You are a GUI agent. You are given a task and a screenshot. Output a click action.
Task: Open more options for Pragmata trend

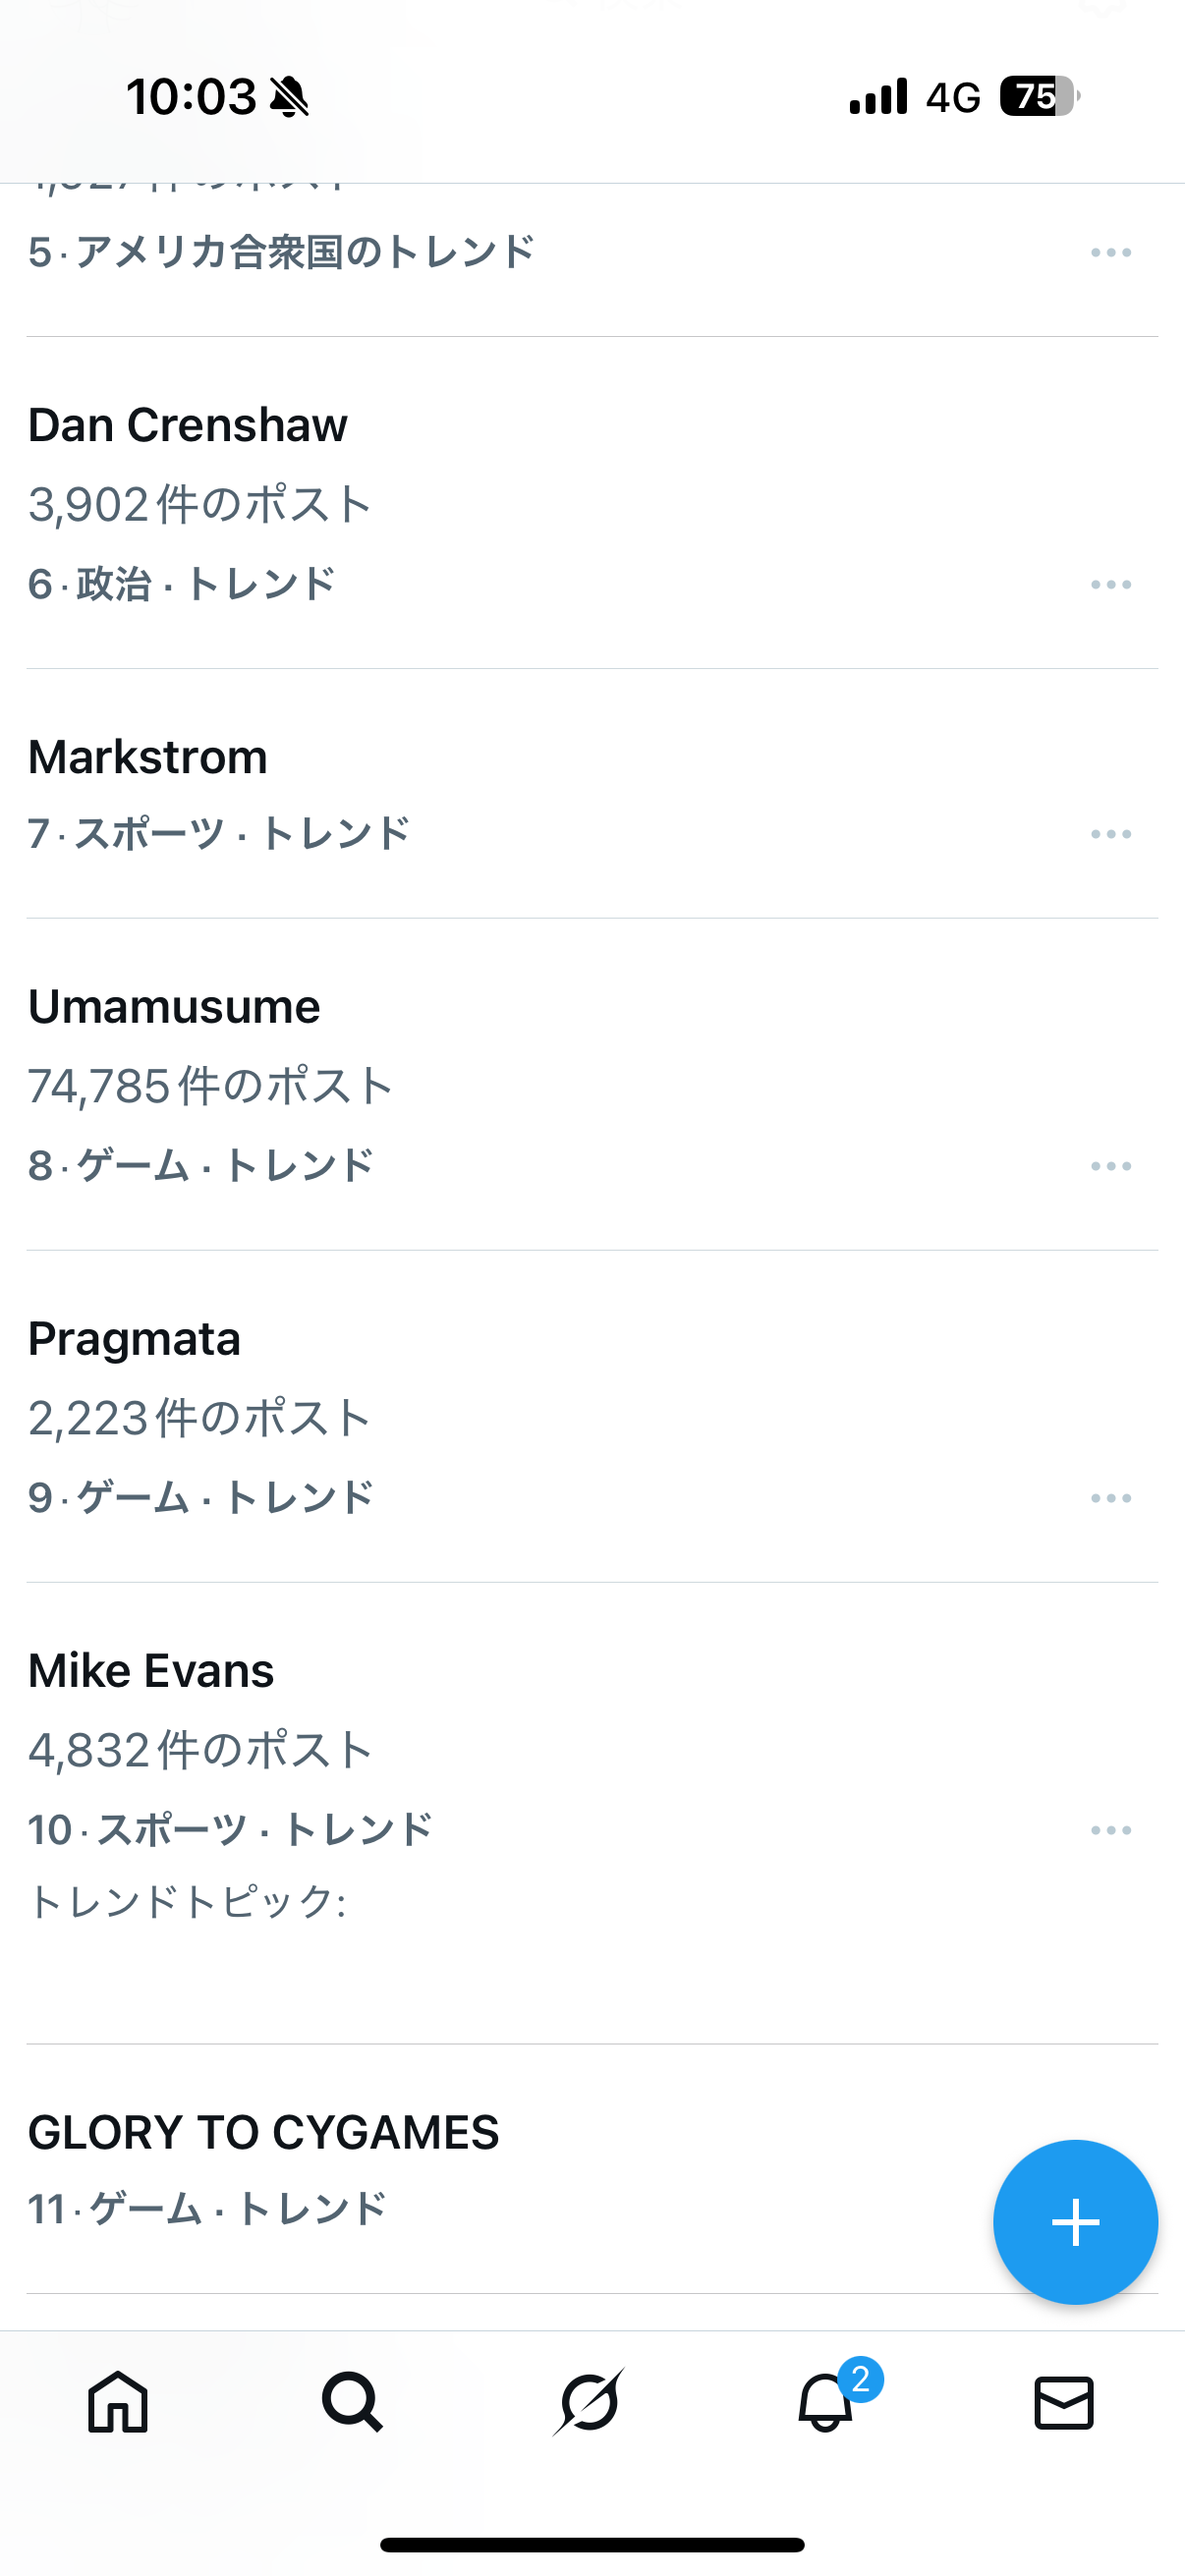coord(1111,1498)
